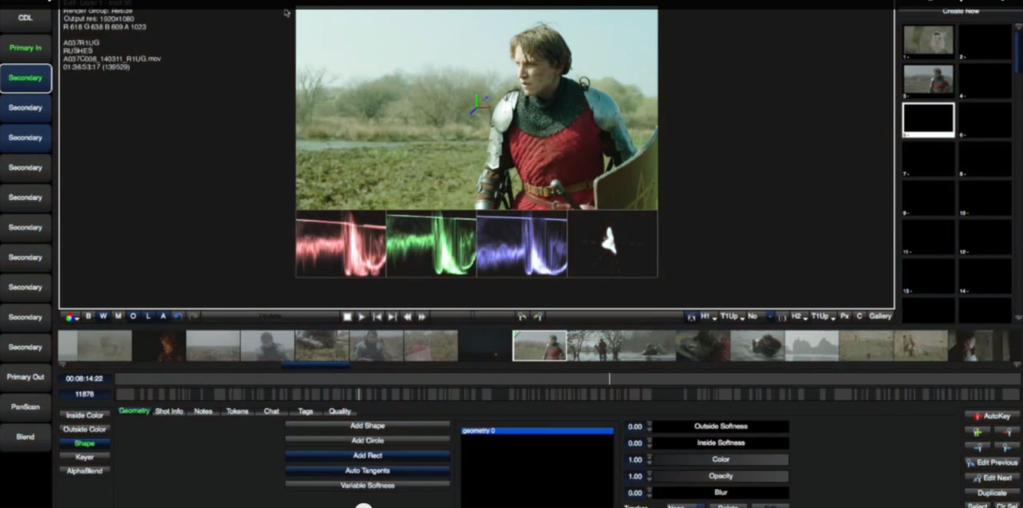The width and height of the screenshot is (1023, 508).
Task: Select the Primary In layer
Action: (x=25, y=48)
